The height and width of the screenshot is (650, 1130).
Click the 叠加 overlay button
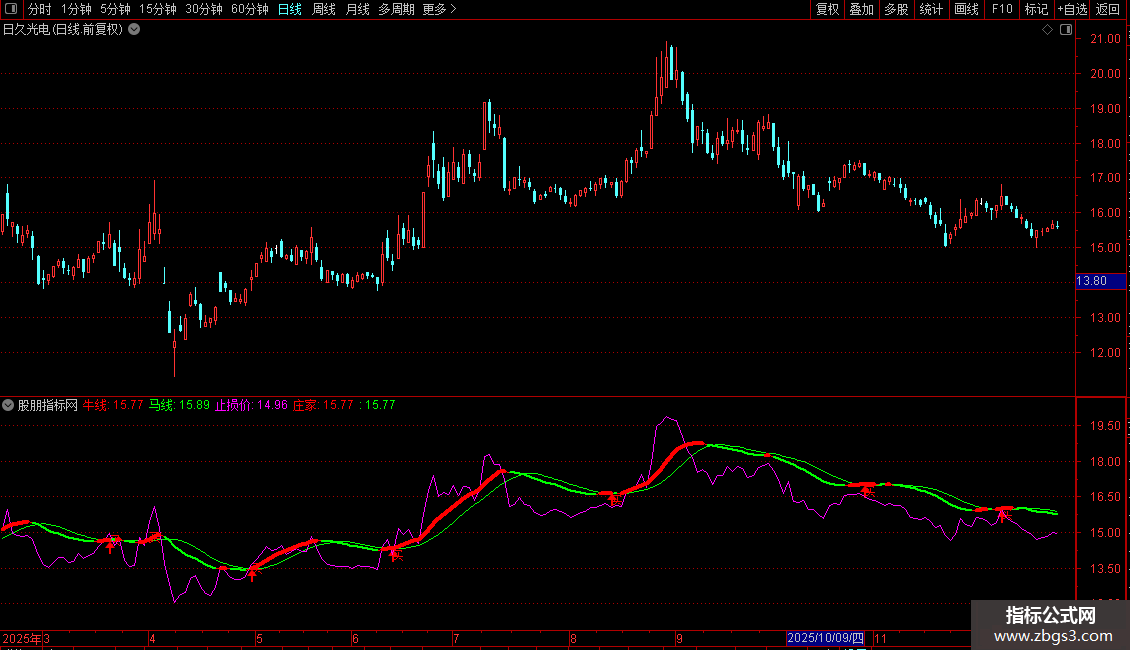[x=861, y=9]
